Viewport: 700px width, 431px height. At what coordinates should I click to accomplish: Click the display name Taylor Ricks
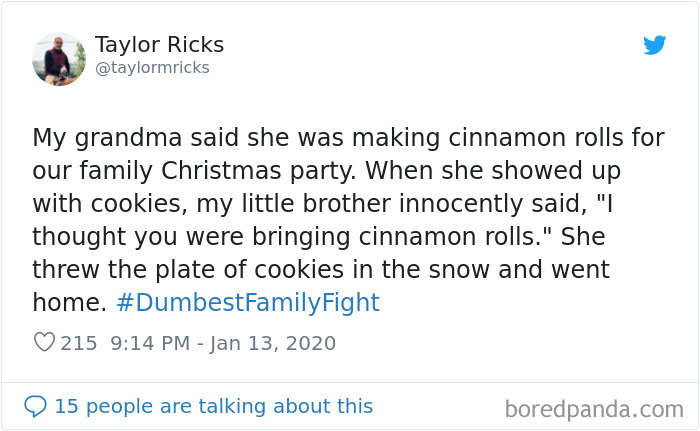(159, 45)
